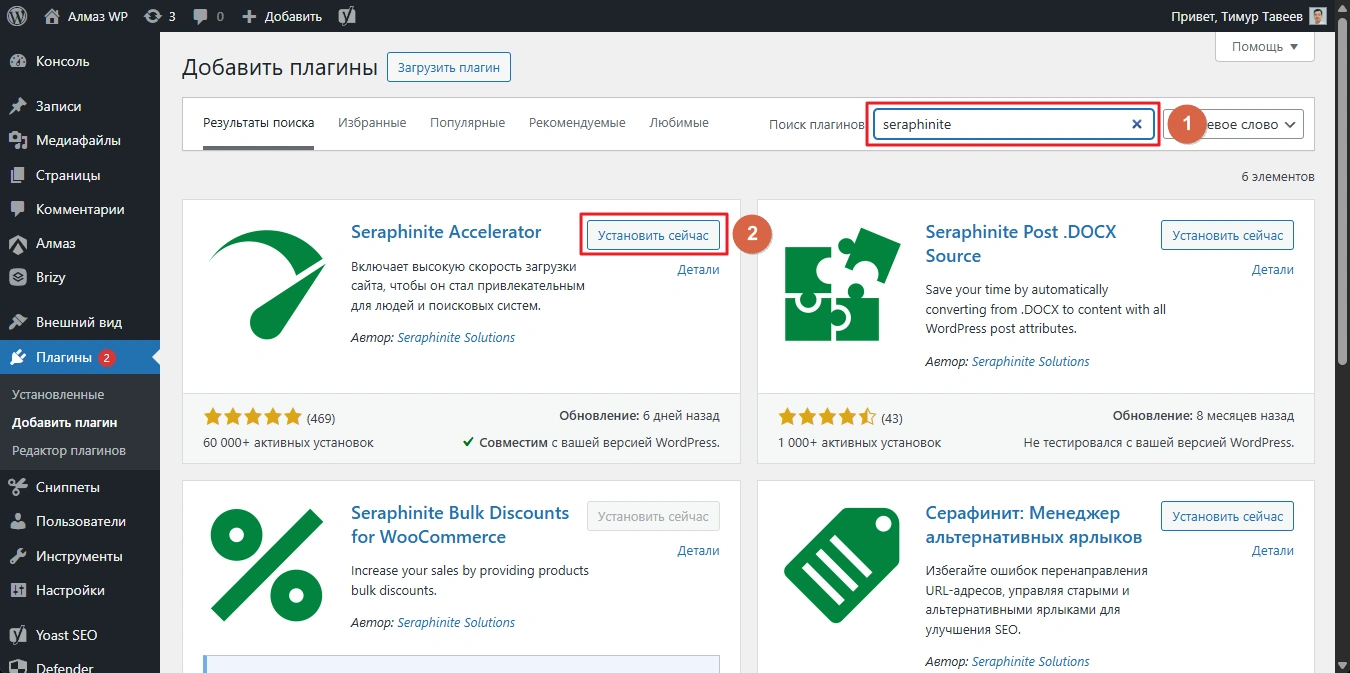Click the Загрузить плагин button
Image resolution: width=1350 pixels, height=673 pixels.
point(449,68)
